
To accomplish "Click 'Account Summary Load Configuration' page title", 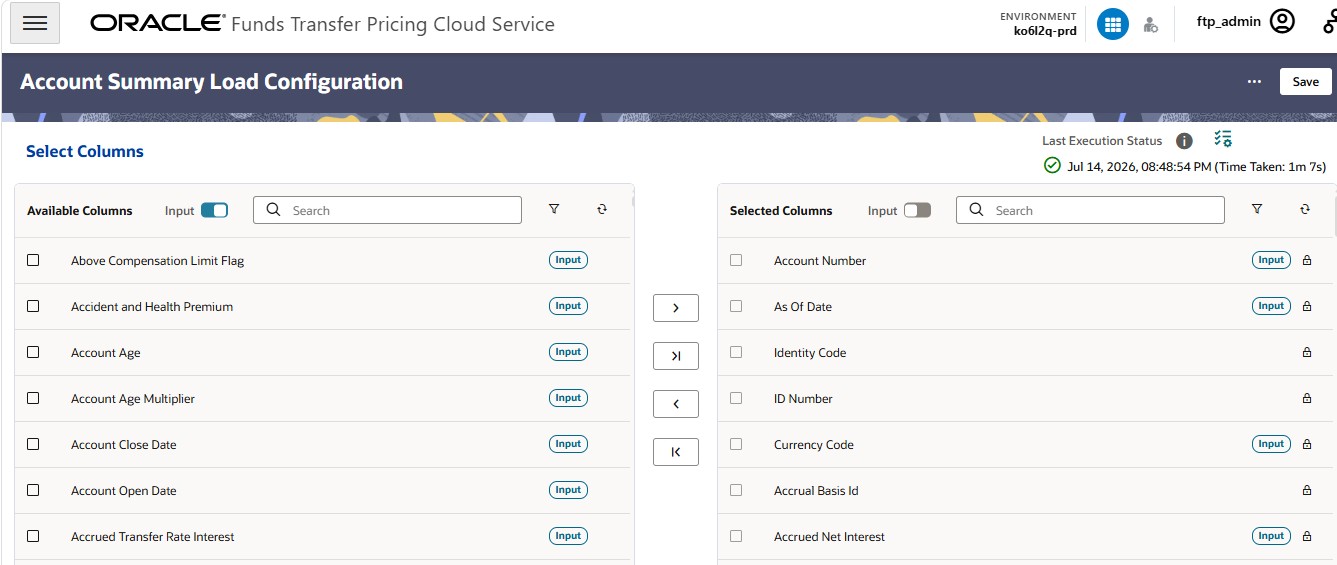I will pyautogui.click(x=211, y=82).
